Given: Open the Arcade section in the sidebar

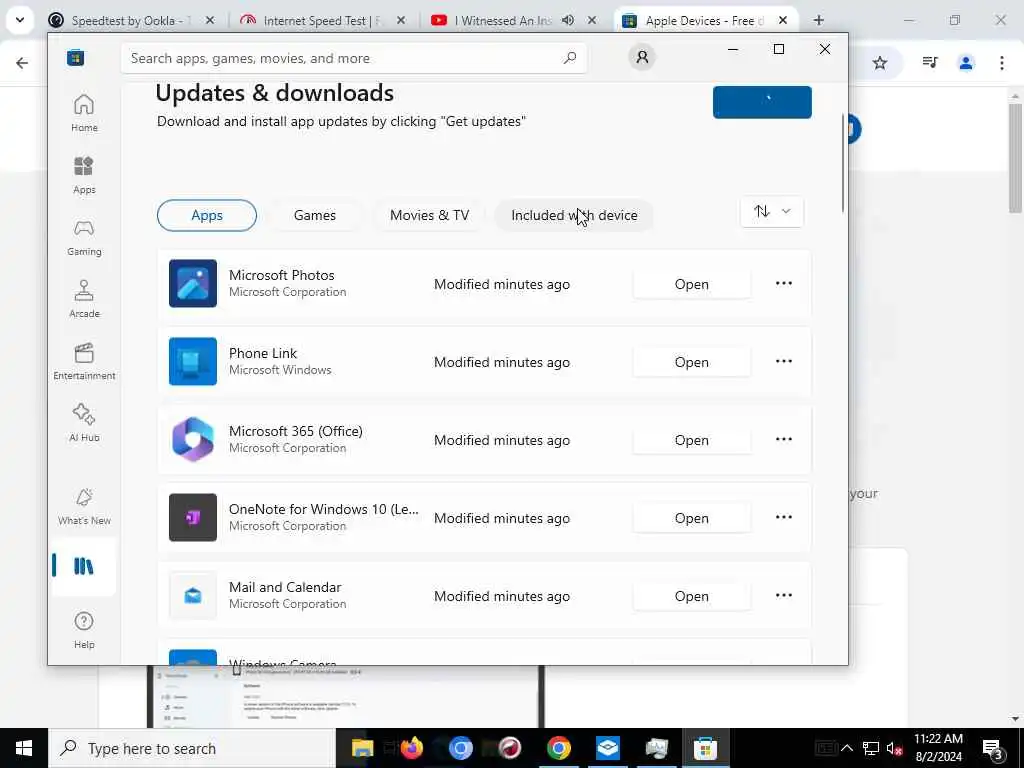Looking at the screenshot, I should [x=84, y=299].
